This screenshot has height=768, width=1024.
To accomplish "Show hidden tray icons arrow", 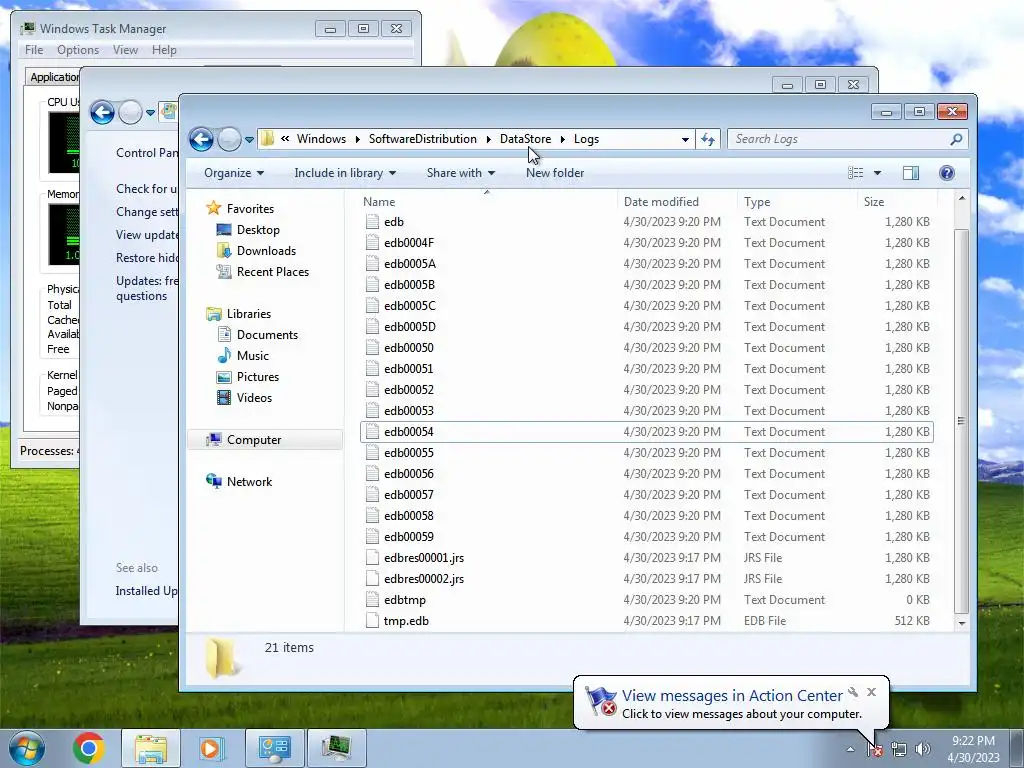I will [x=850, y=750].
